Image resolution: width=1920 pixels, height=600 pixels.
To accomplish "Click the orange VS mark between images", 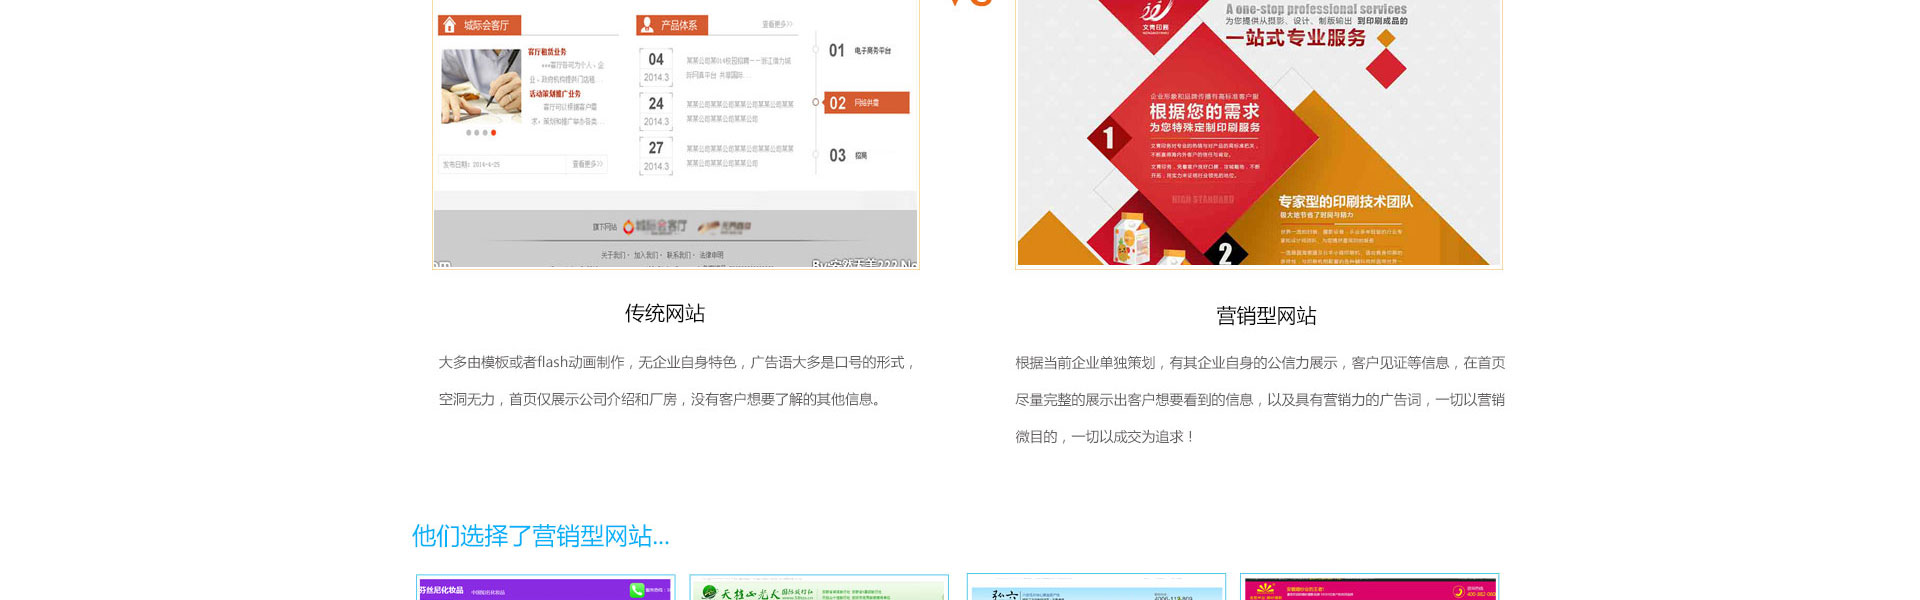I will pyautogui.click(x=968, y=3).
